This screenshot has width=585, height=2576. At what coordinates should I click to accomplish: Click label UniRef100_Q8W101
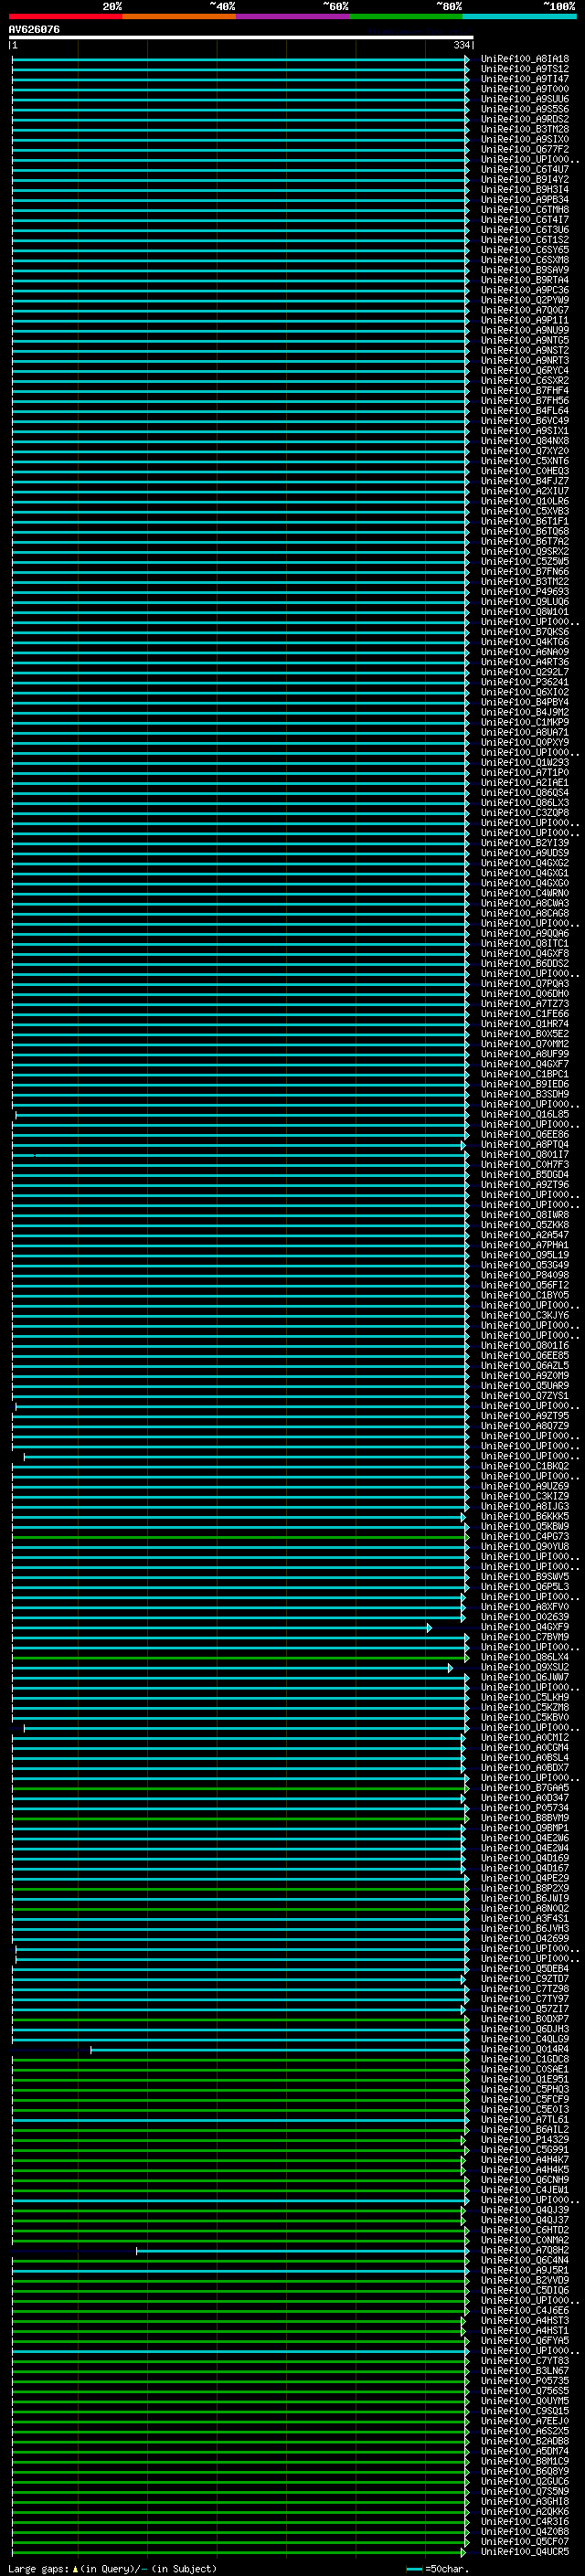525,611
